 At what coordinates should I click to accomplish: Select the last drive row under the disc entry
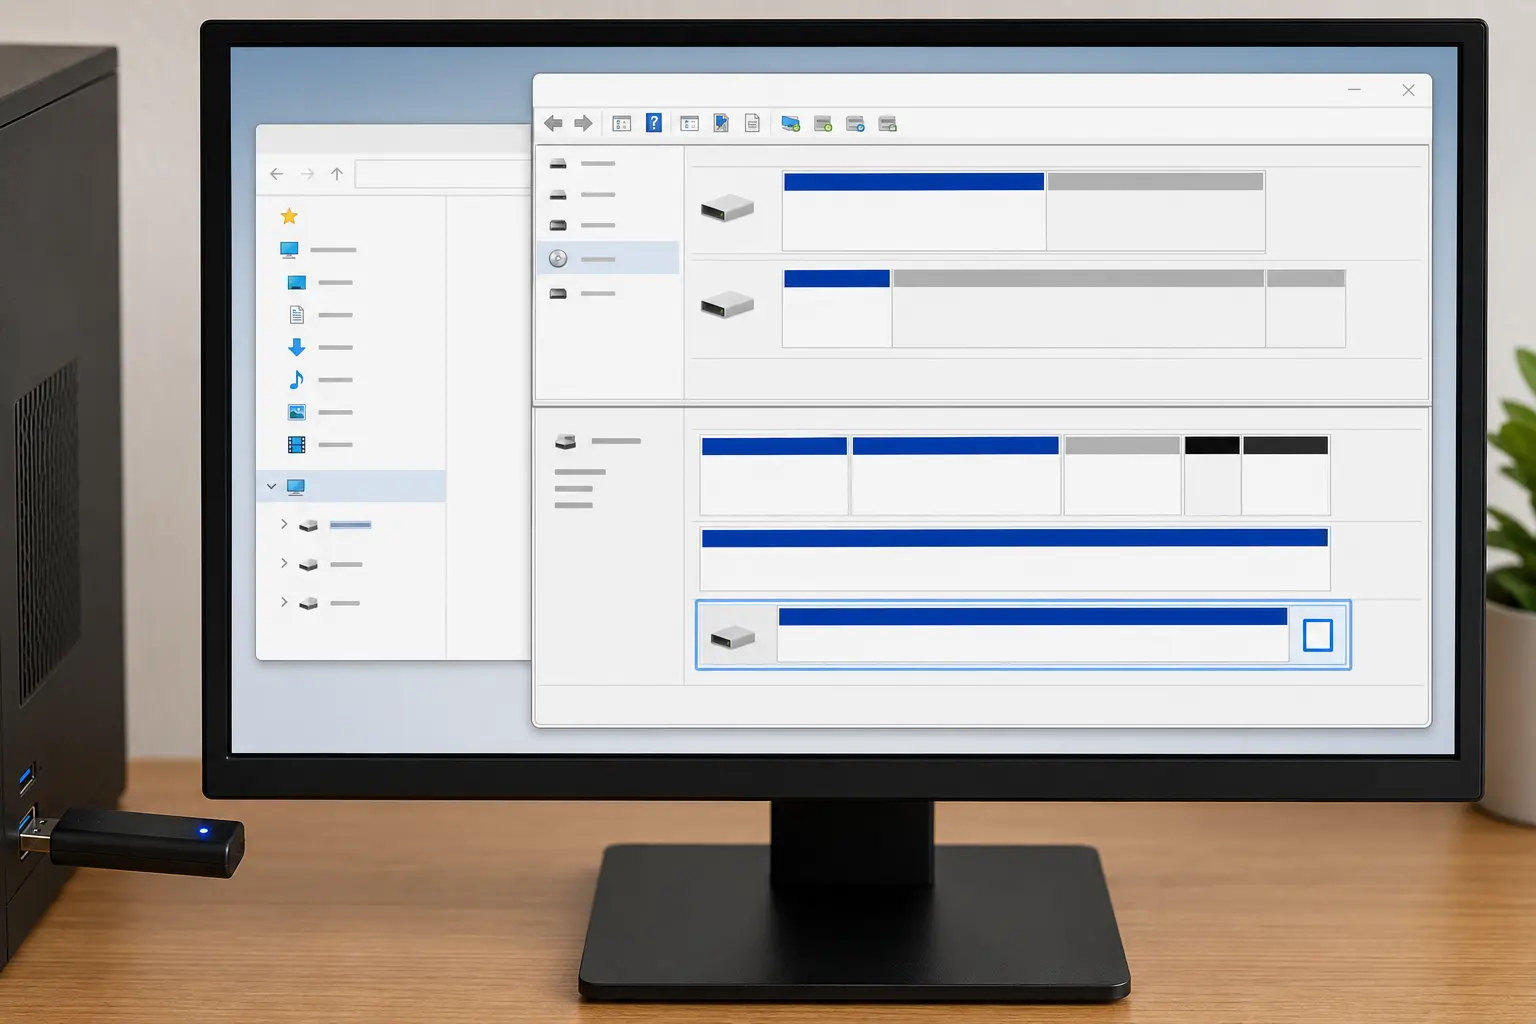pos(608,293)
